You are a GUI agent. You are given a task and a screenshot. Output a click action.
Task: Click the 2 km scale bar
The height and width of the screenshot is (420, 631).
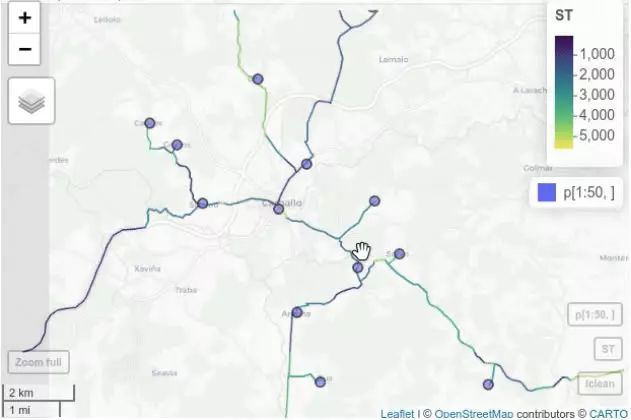39,393
